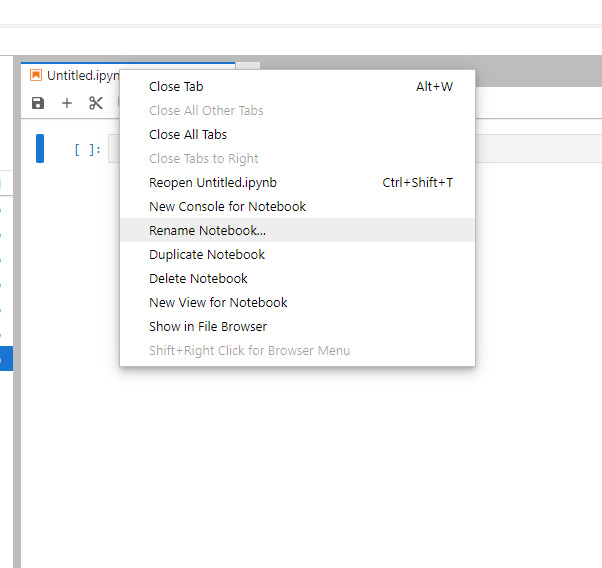The height and width of the screenshot is (568, 602).
Task: Choose Rename Notebook… option
Action: pyautogui.click(x=208, y=231)
